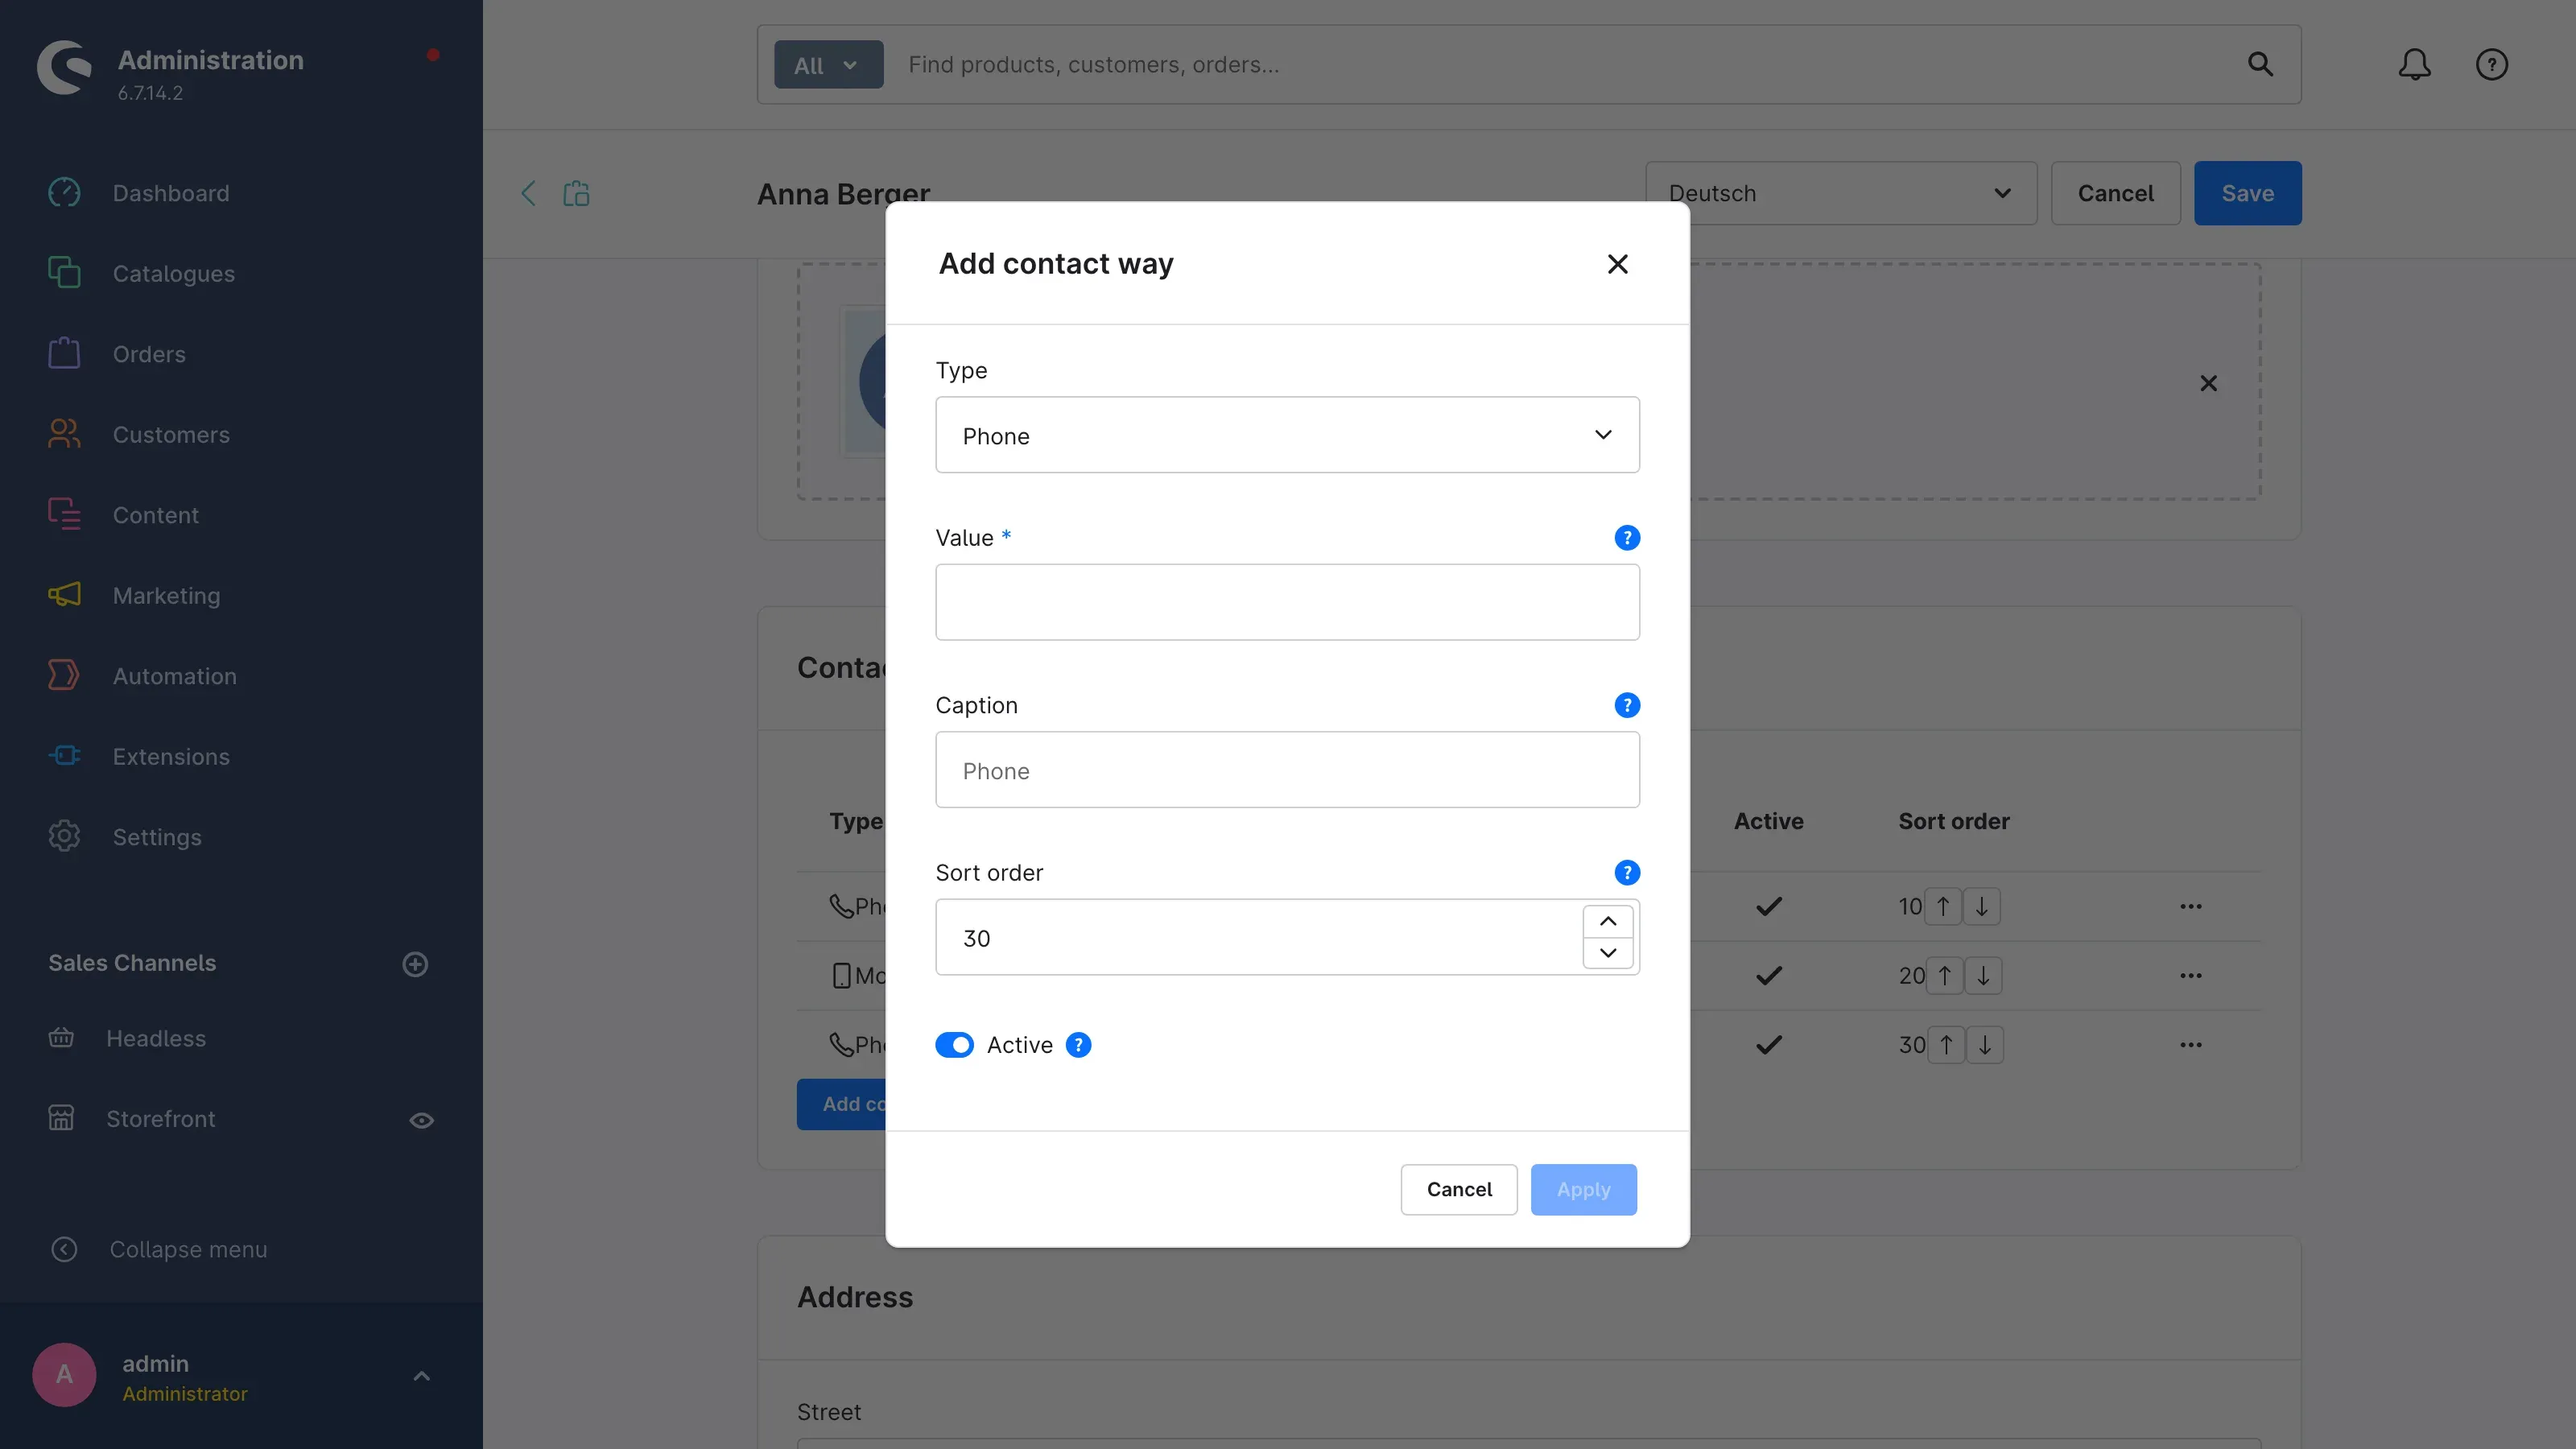Viewport: 2576px width, 1449px height.
Task: Toggle Storefront visibility eye icon
Action: (421, 1120)
